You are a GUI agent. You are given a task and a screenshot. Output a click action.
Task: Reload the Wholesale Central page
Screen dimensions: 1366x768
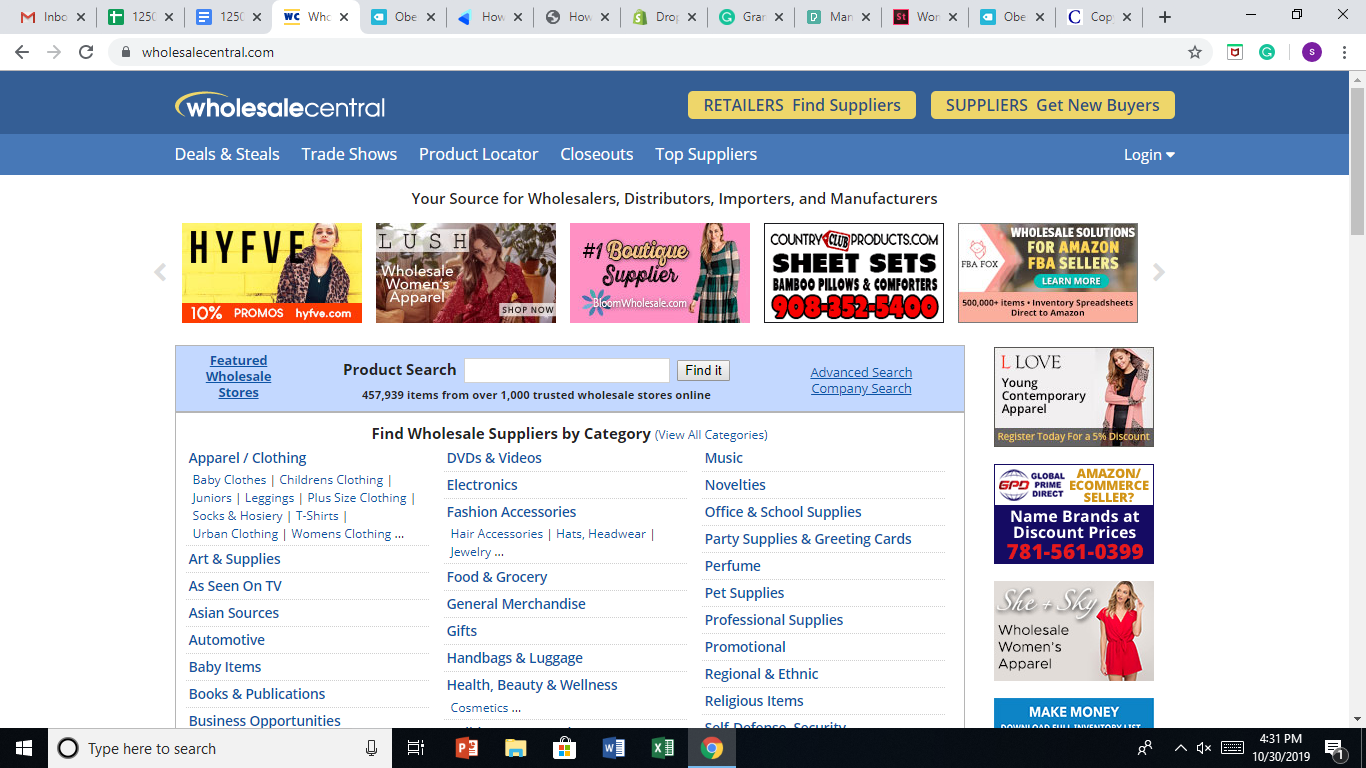coord(86,52)
